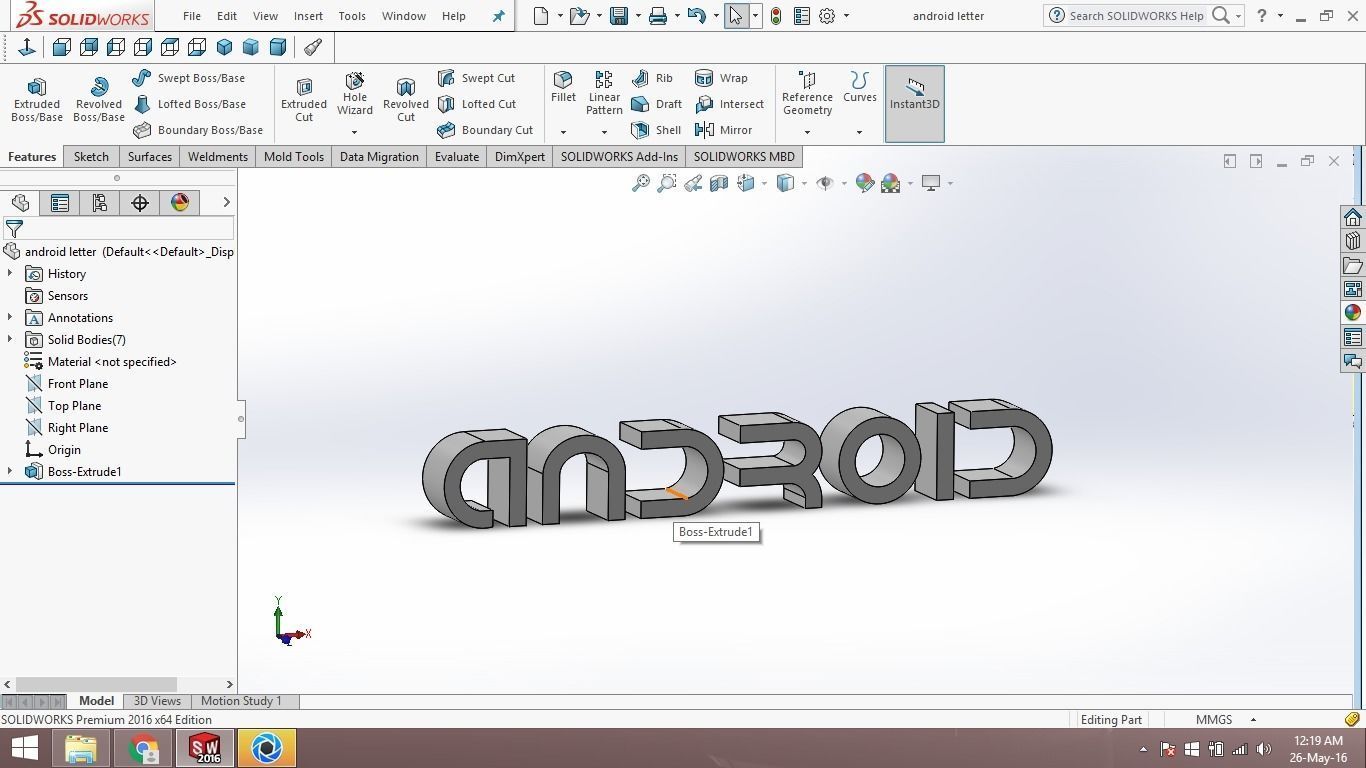Click the FeatureManager filter input field
Screen dimensions: 1366x768
tap(120, 229)
